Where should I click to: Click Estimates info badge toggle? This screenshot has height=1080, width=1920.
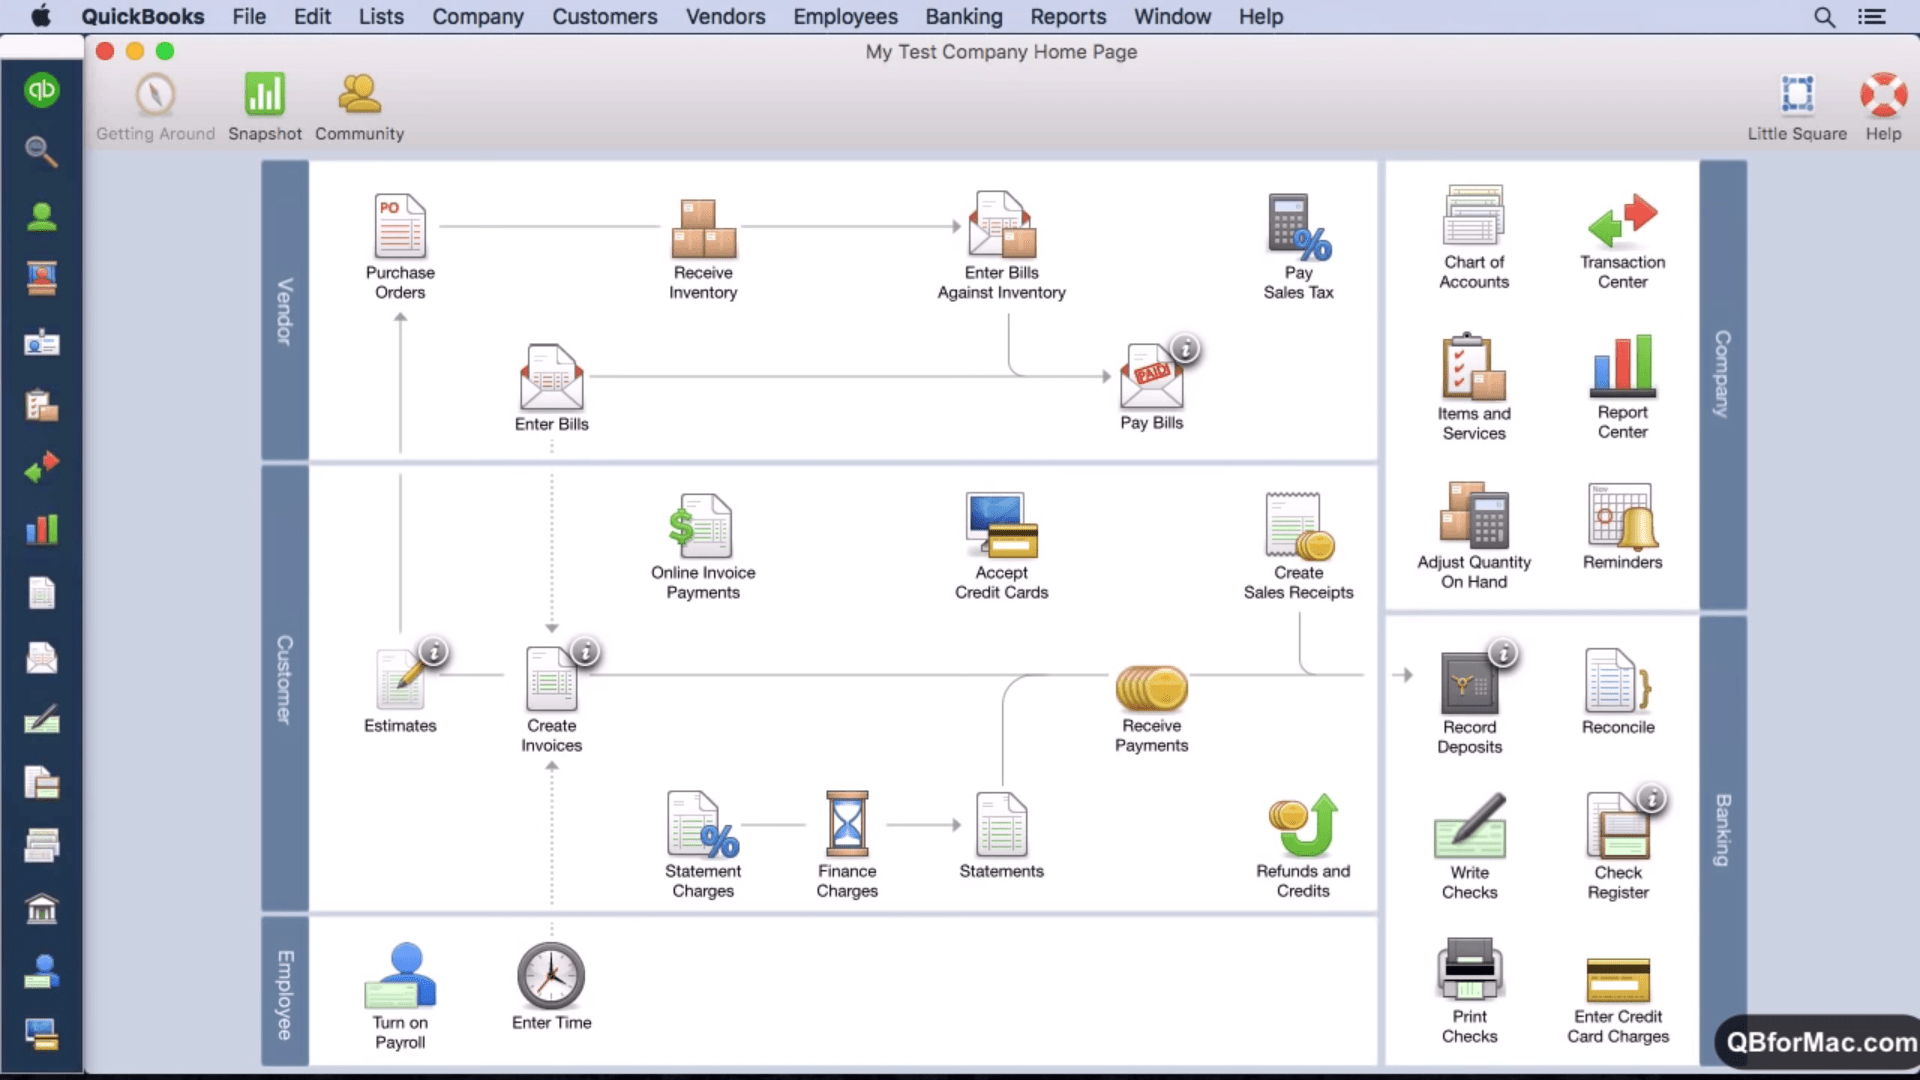coord(433,653)
